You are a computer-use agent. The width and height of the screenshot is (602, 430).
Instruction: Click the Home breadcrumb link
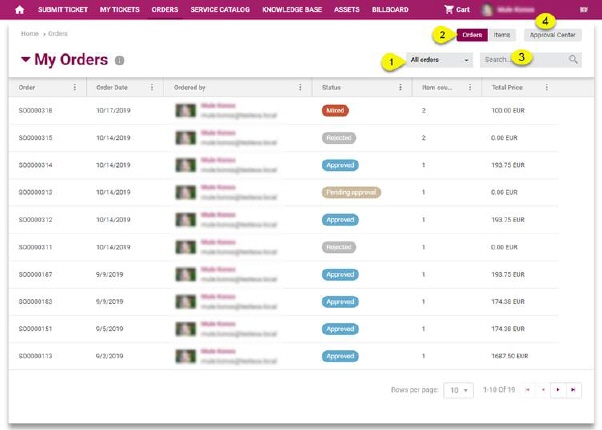pos(30,34)
